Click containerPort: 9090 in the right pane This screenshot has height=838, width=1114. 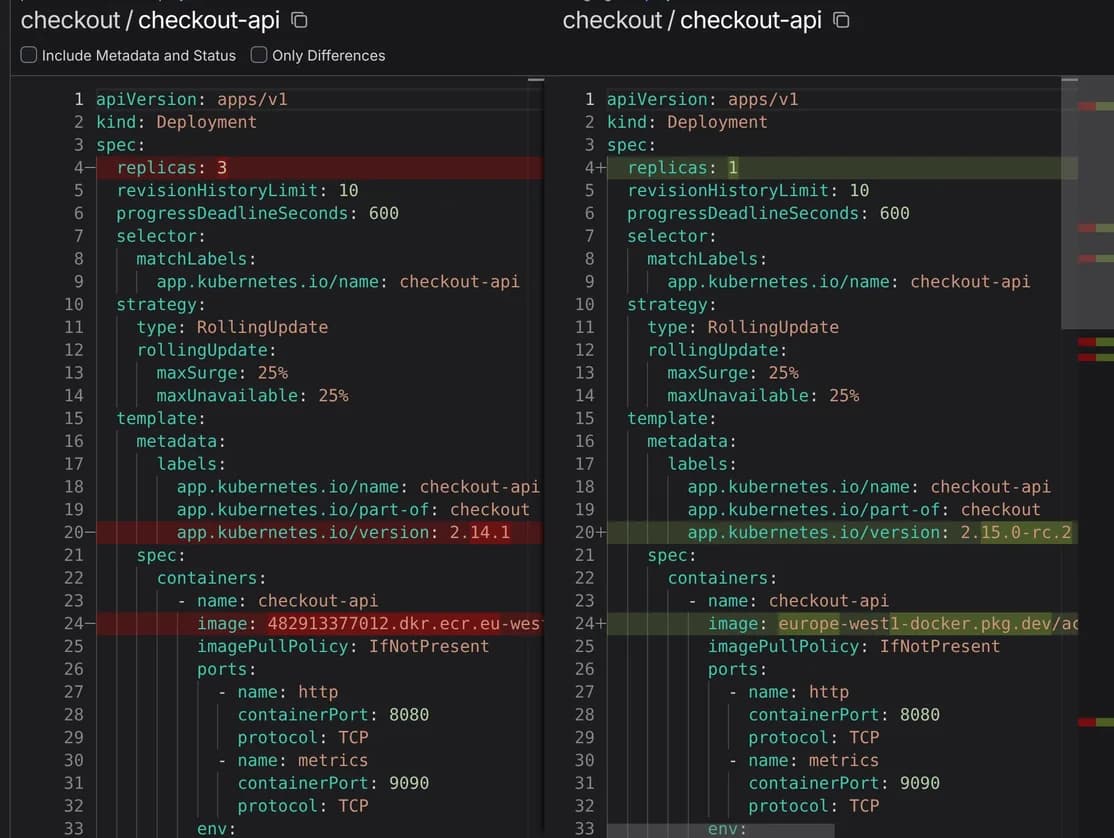[844, 783]
